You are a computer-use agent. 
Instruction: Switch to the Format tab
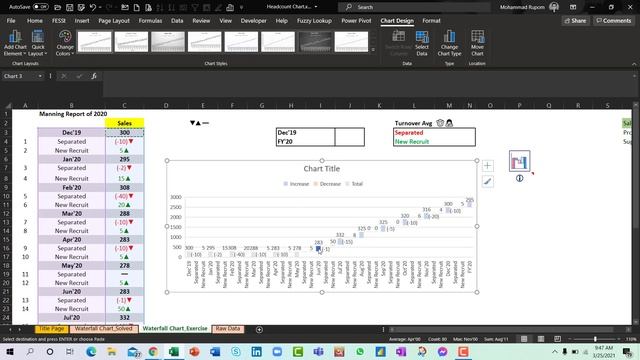pos(431,20)
